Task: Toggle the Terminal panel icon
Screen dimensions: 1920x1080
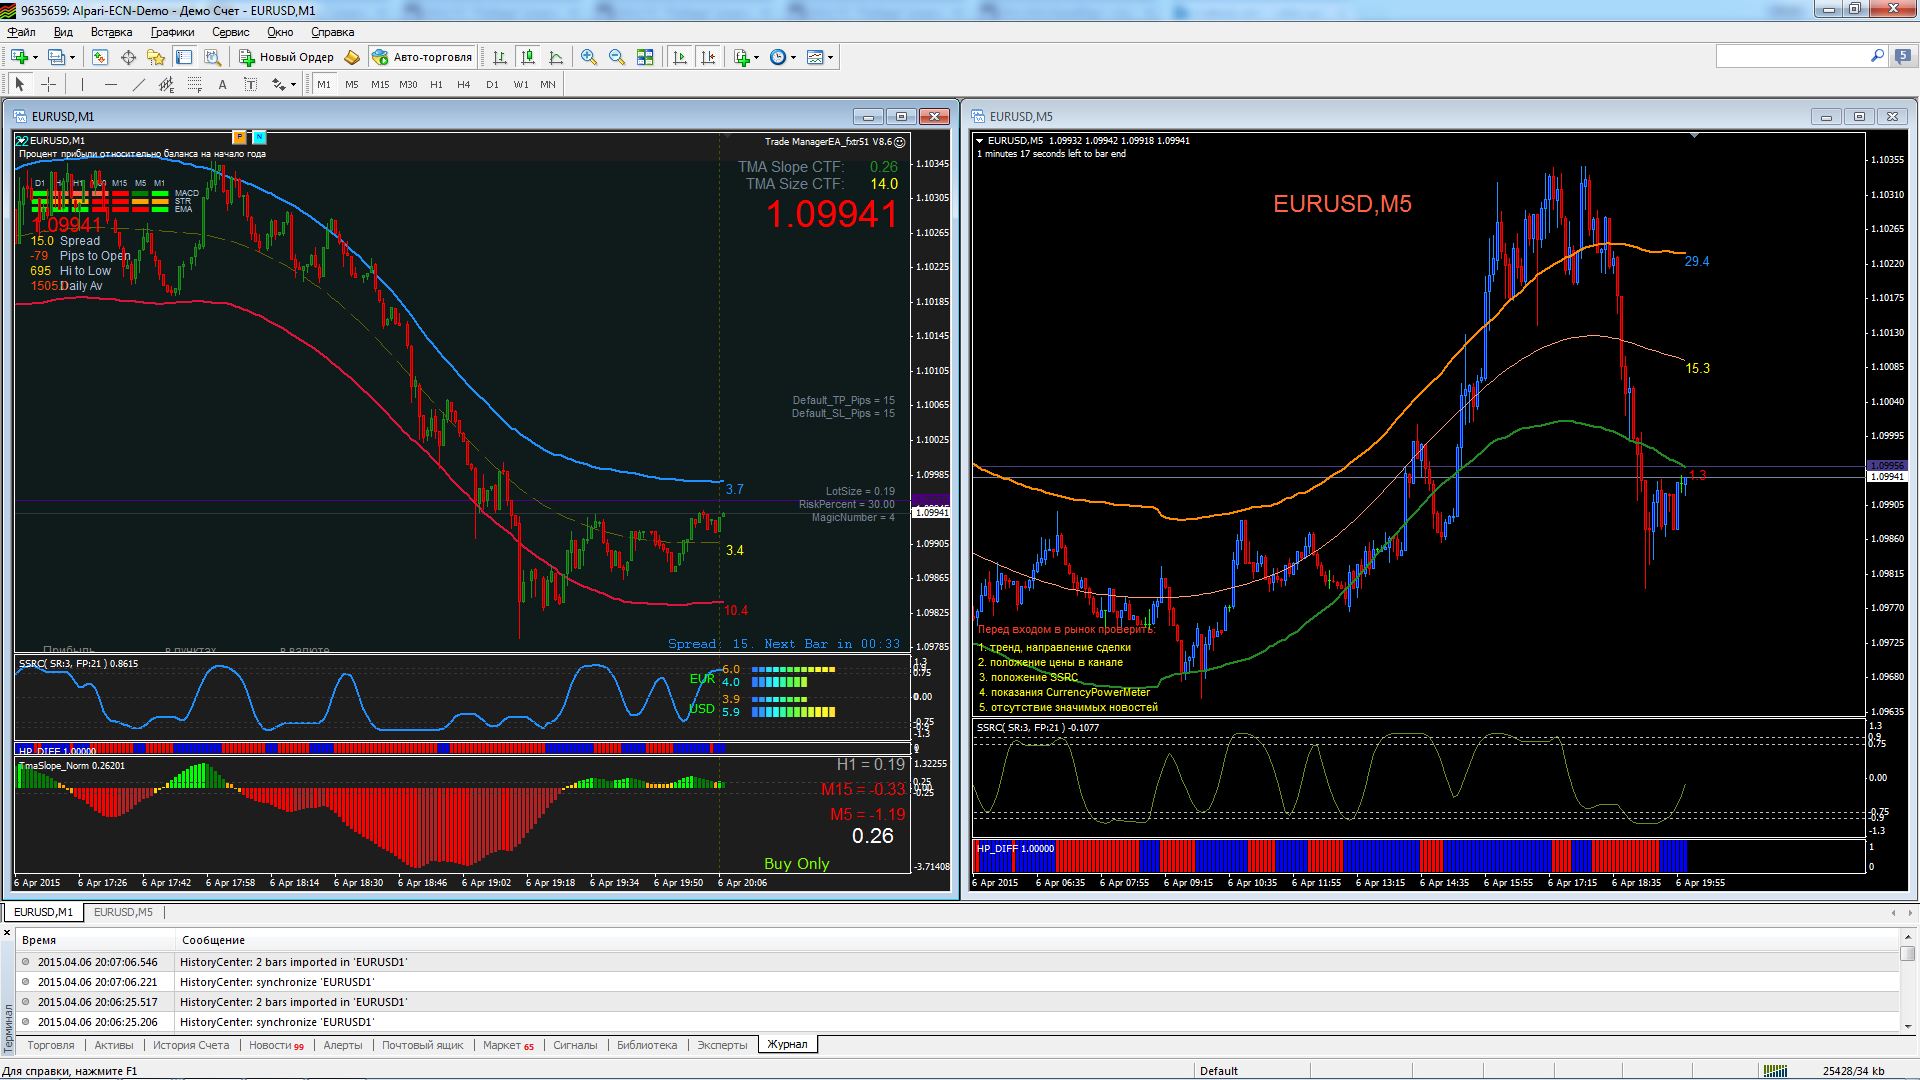Action: point(184,57)
